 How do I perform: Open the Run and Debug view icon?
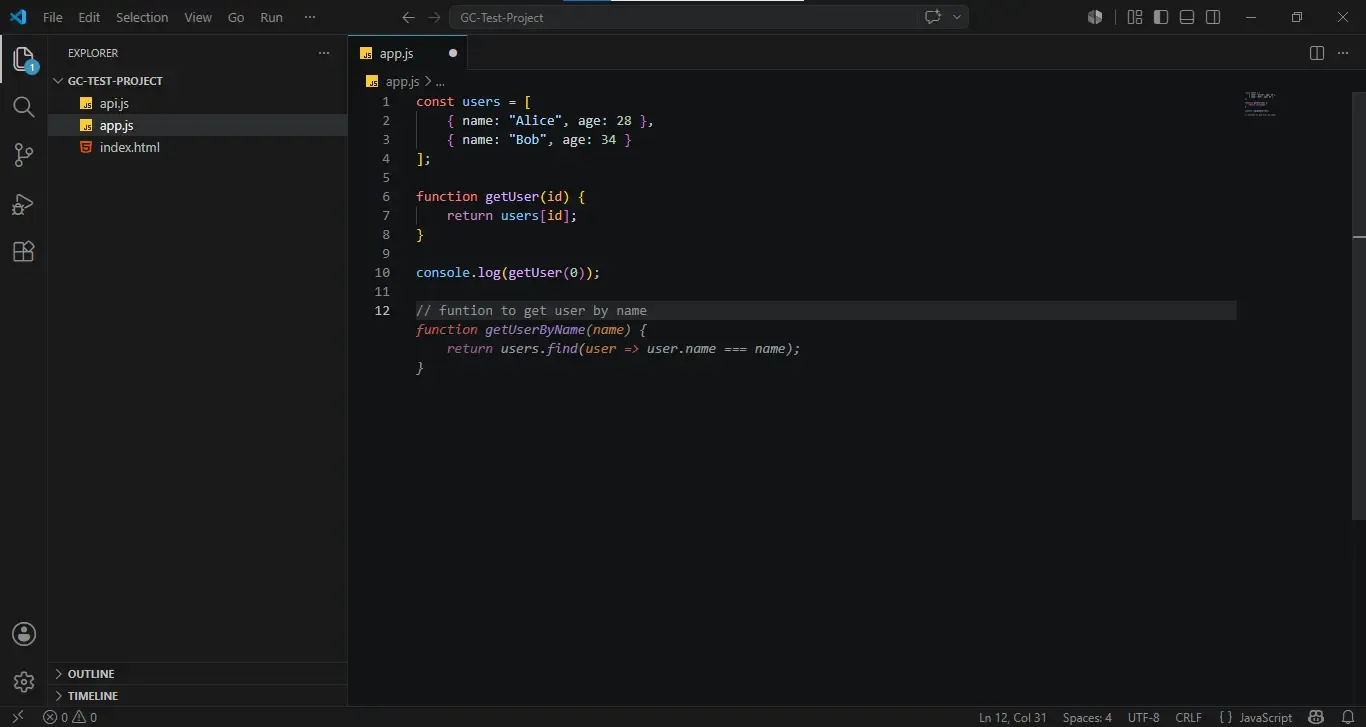(24, 204)
